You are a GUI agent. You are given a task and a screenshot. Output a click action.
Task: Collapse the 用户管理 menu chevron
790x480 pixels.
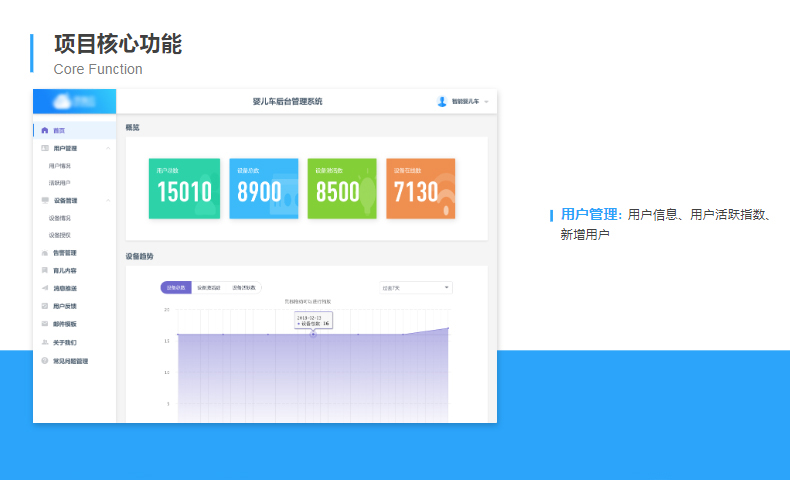[x=107, y=148]
